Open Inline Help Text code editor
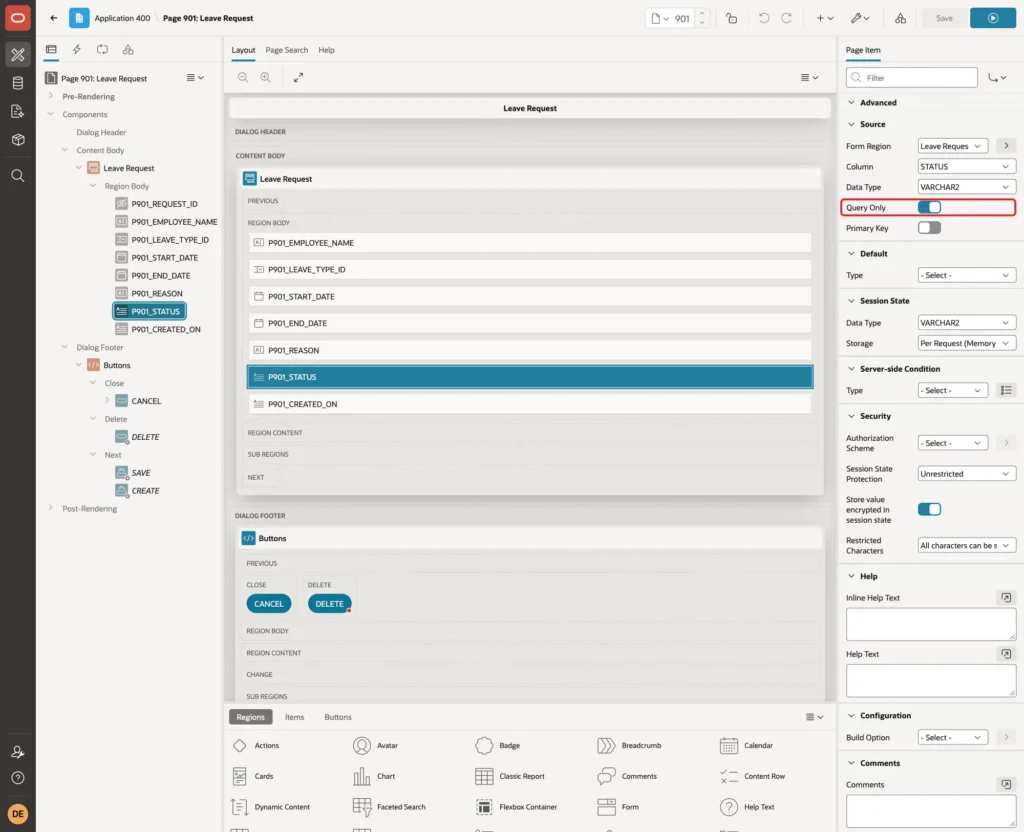 [1006, 598]
